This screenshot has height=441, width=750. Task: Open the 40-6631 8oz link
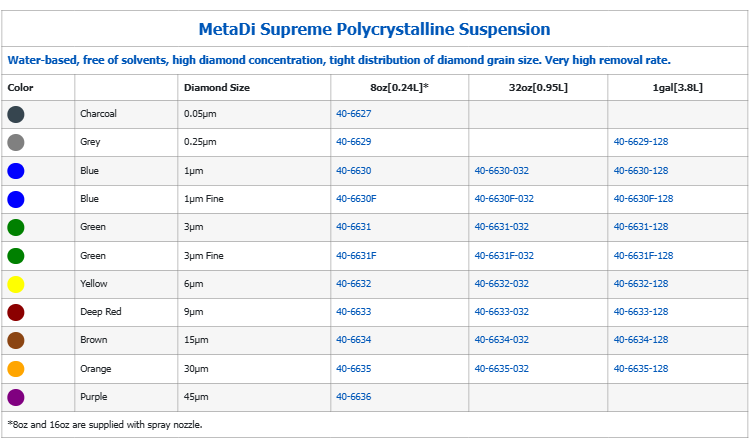(x=353, y=227)
